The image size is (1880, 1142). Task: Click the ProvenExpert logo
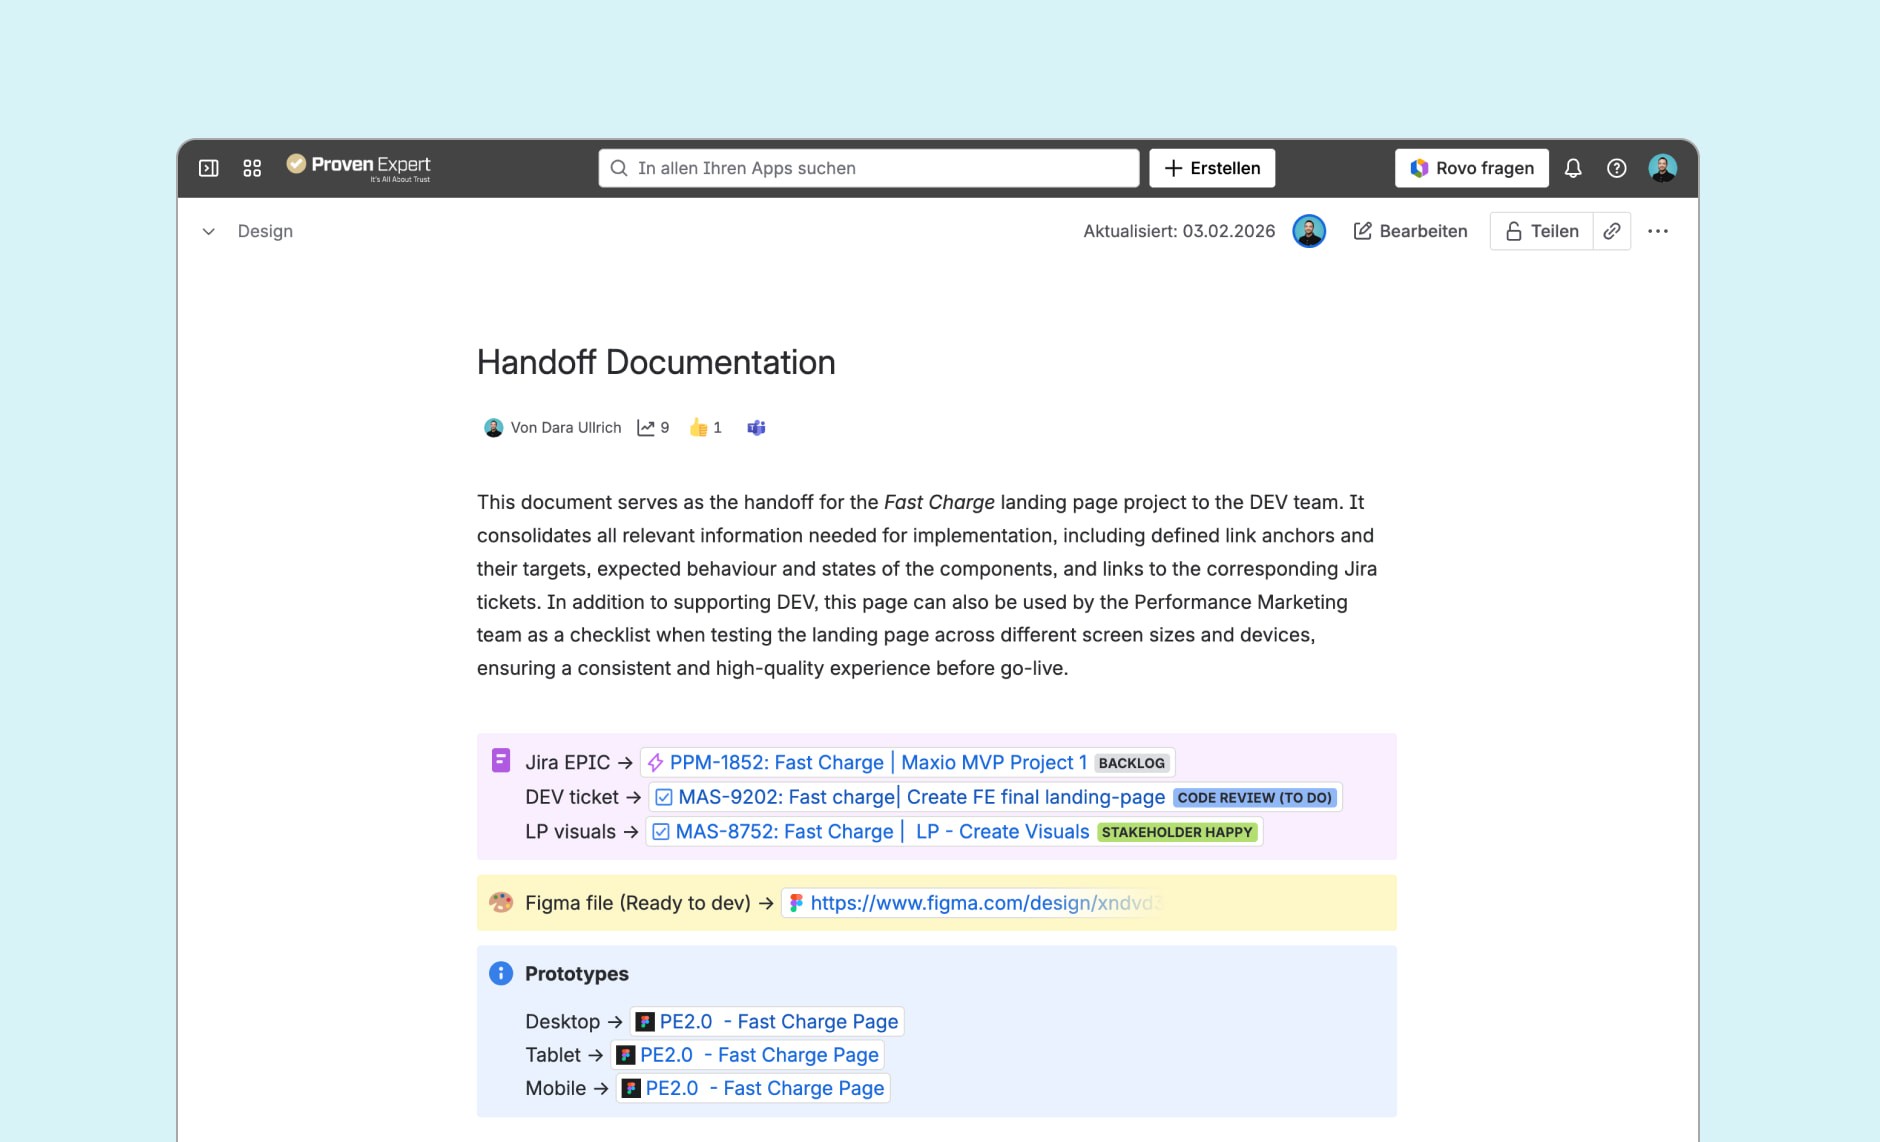coord(358,167)
